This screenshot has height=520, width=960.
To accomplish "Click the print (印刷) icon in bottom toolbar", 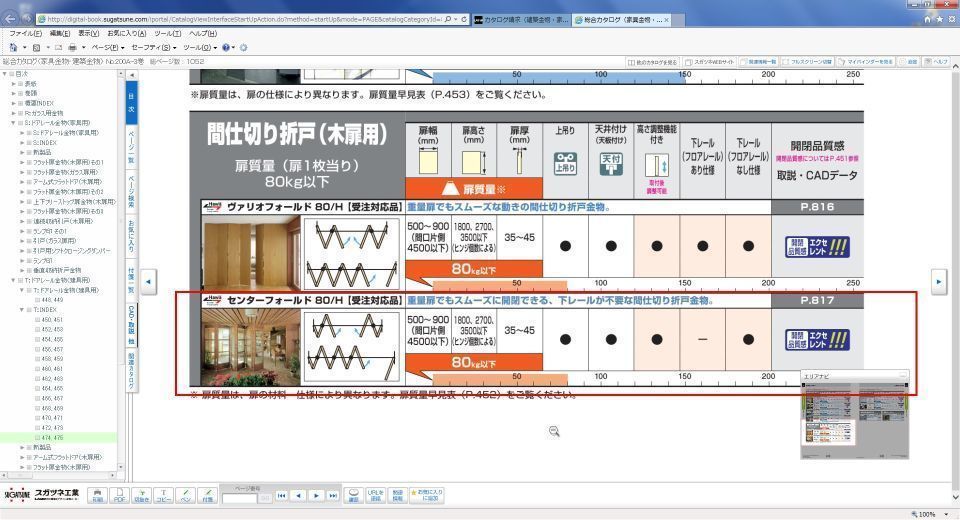I will click(x=97, y=495).
